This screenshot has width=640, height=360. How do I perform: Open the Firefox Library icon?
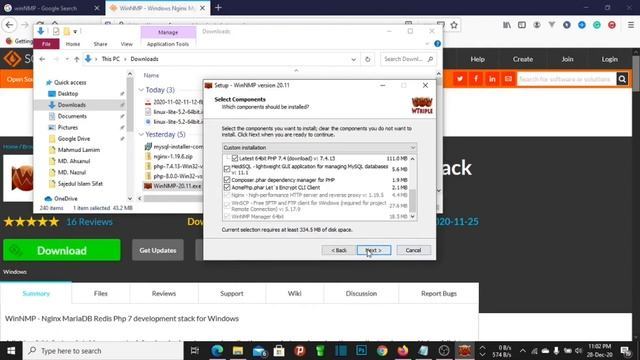(507, 25)
